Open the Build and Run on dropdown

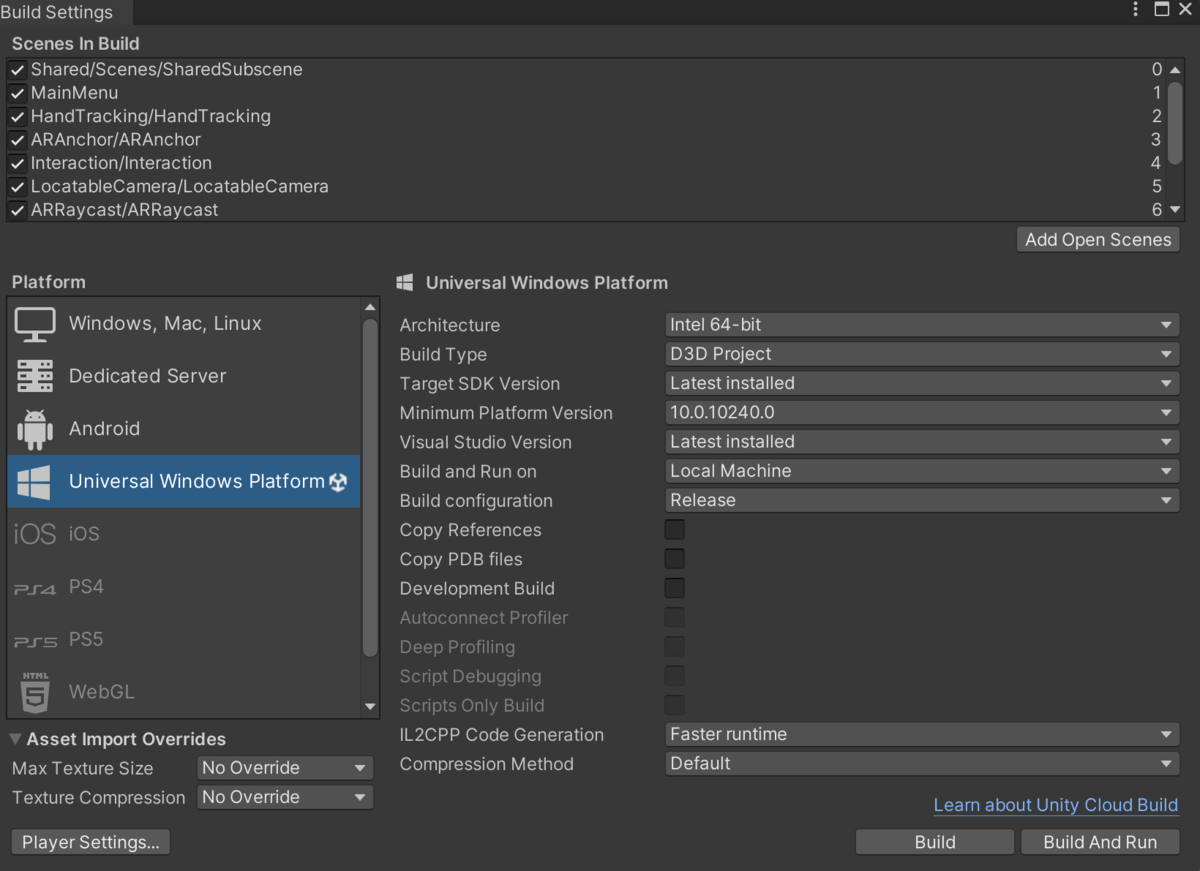922,471
